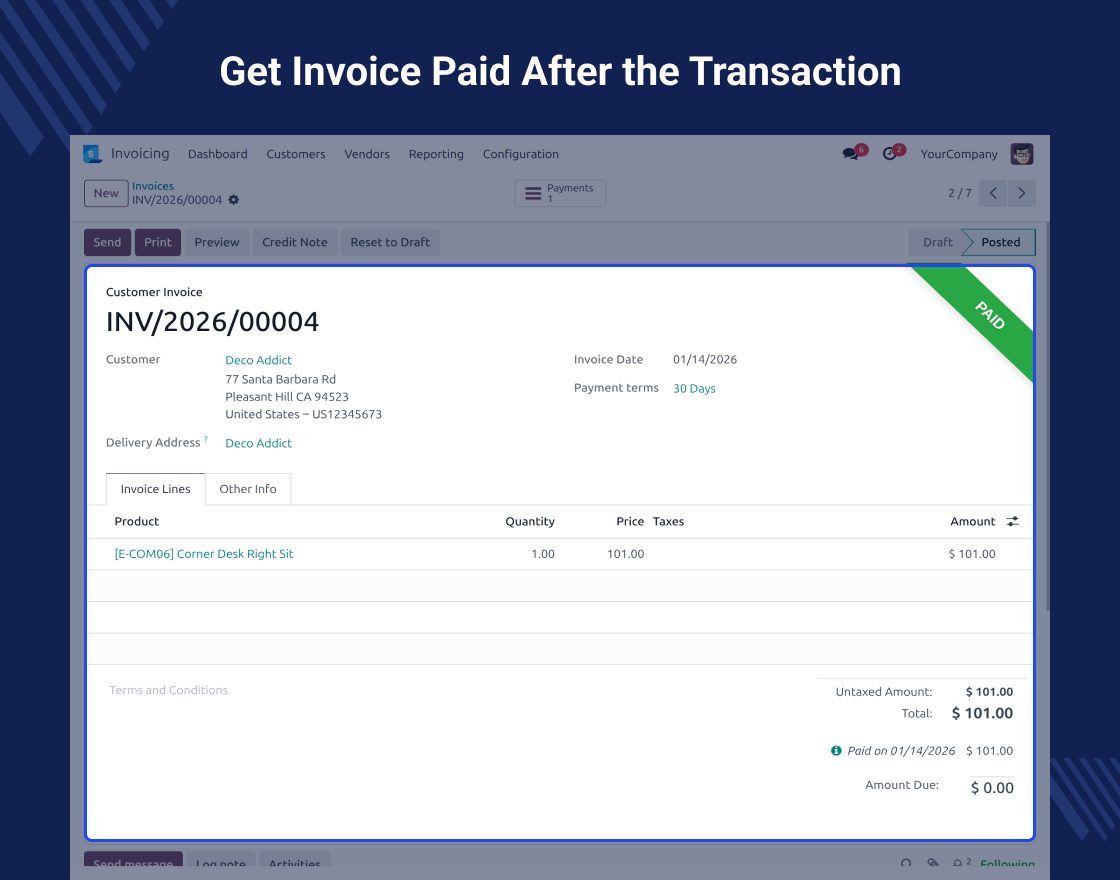Open the activities clock icon
Screen dimensions: 1120x880
point(890,154)
